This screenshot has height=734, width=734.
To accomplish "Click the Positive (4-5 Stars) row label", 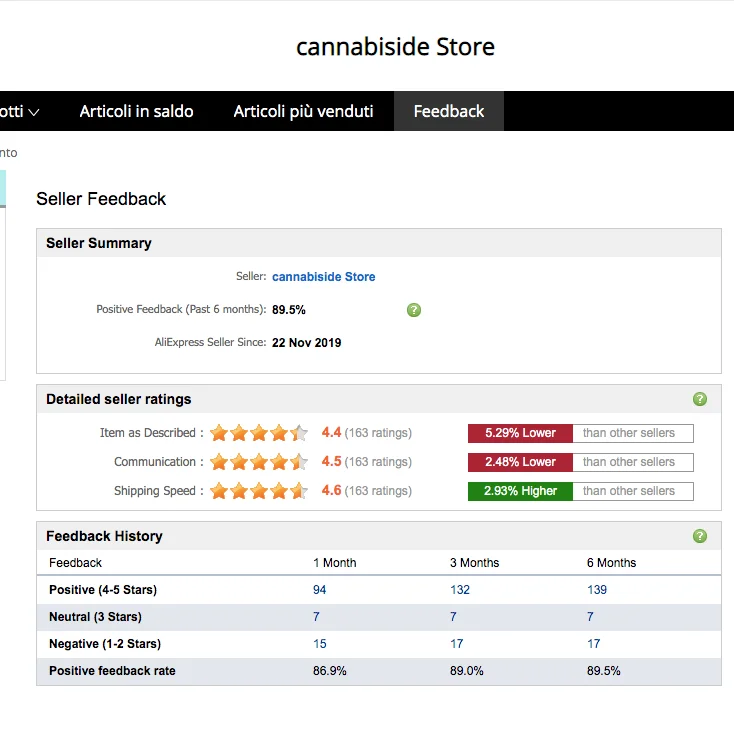I will [x=103, y=590].
